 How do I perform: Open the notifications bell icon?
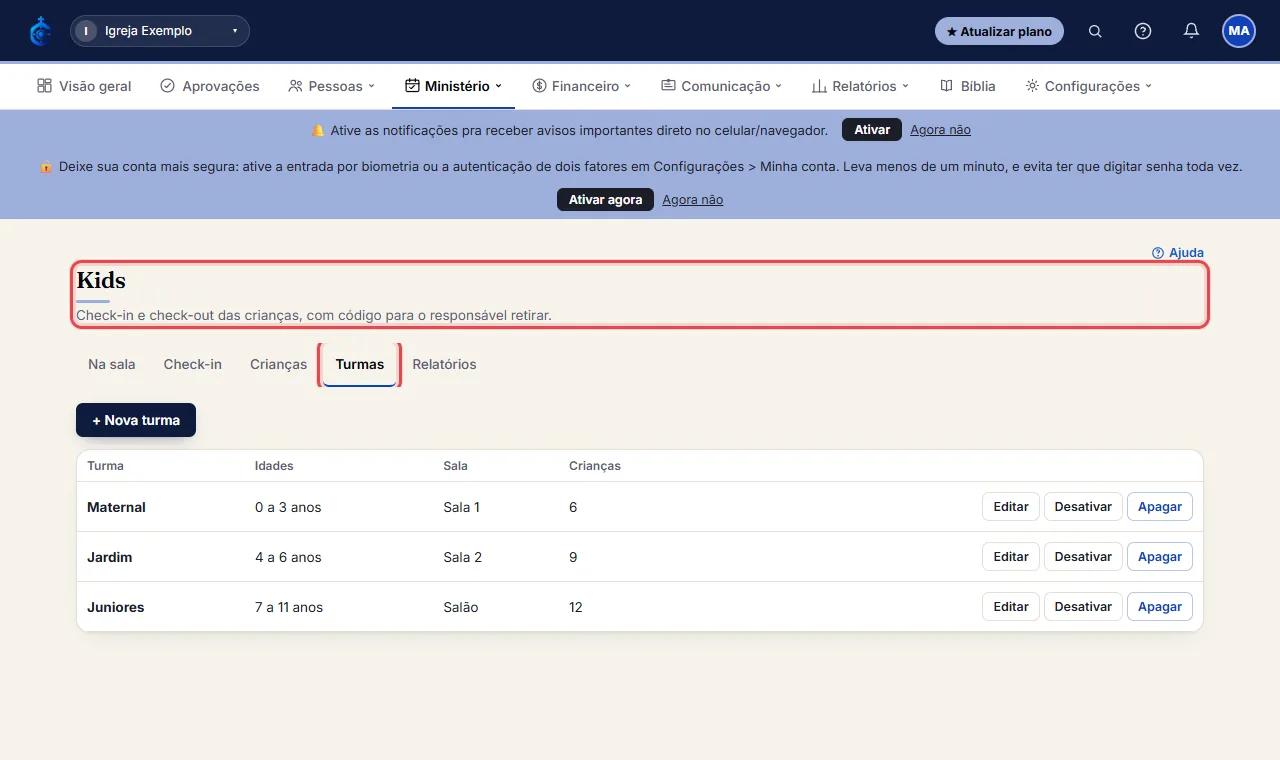tap(1191, 31)
